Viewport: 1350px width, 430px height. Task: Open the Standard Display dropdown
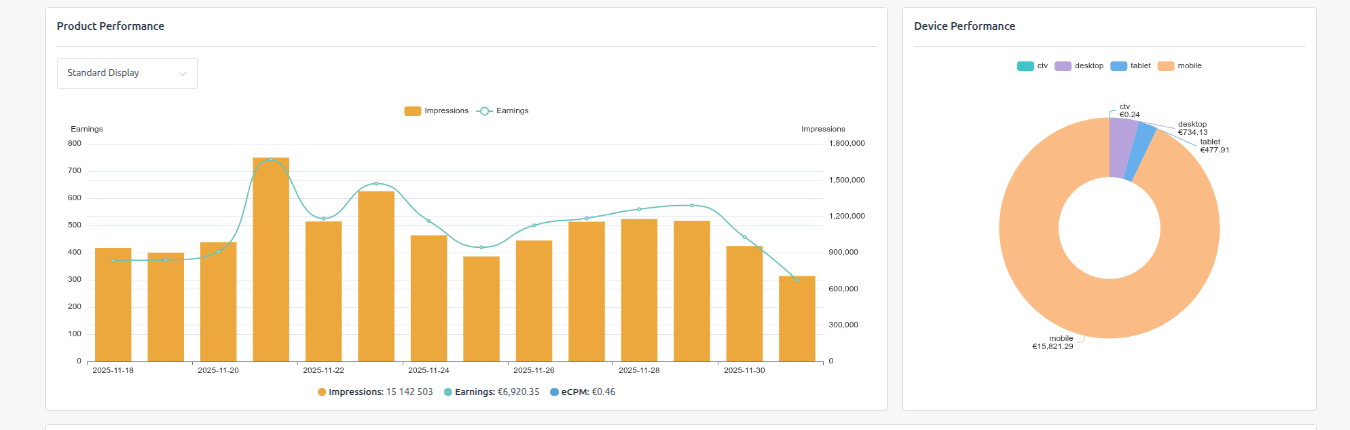point(127,73)
